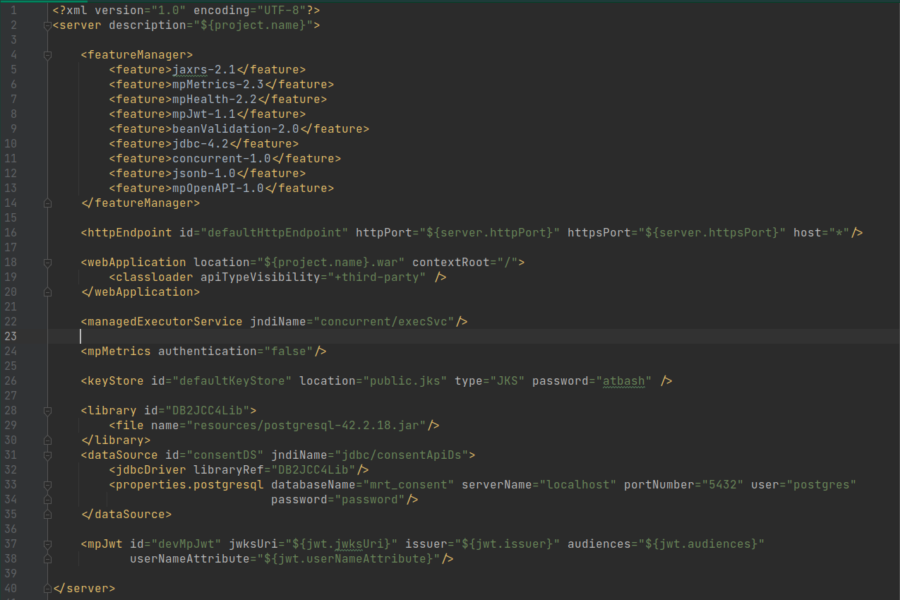Collapse the consentDS dataSource block
Screen dimensions: 900x600
(x=46, y=454)
